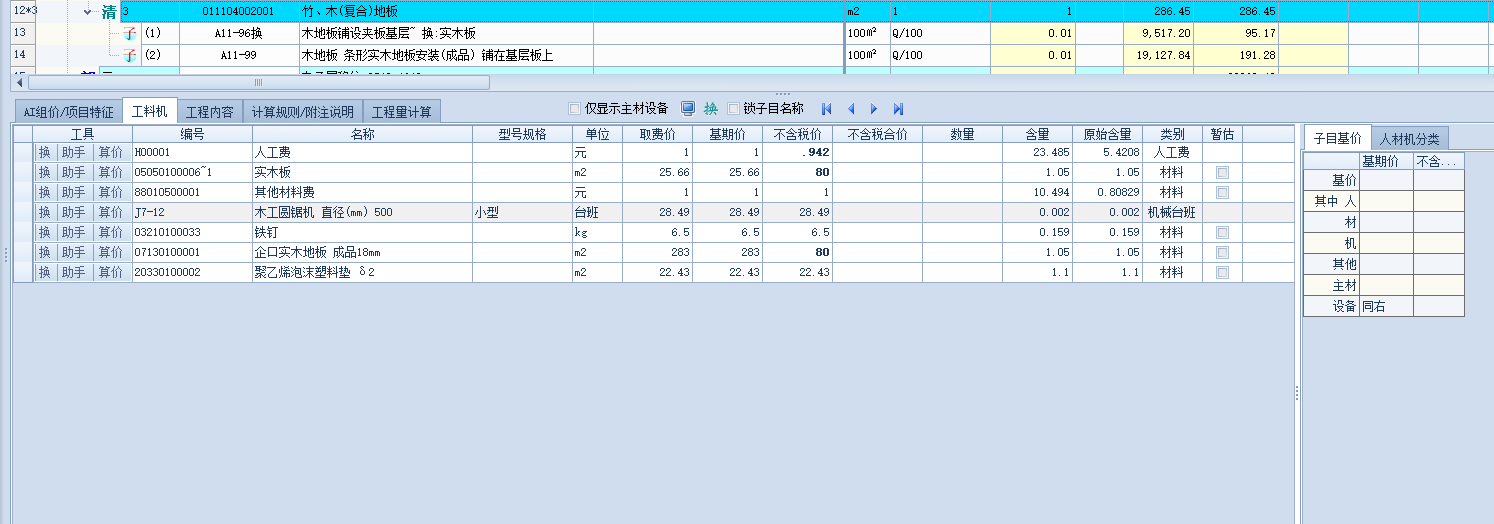Image resolution: width=1494 pixels, height=524 pixels.
Task: Click value 9,517.20 in row 13
Action: coord(1157,33)
